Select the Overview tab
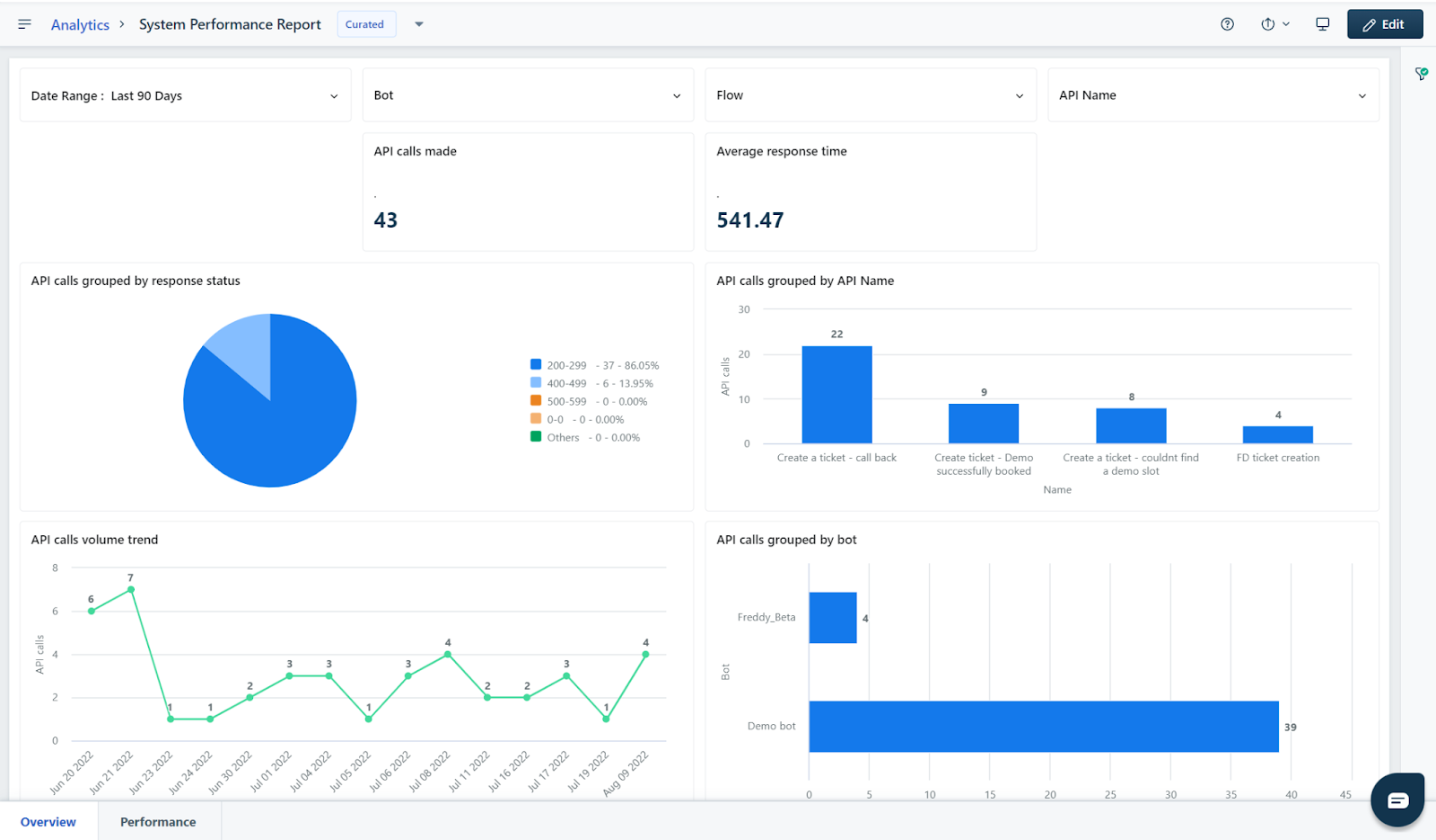This screenshot has height=840, width=1436. click(48, 822)
